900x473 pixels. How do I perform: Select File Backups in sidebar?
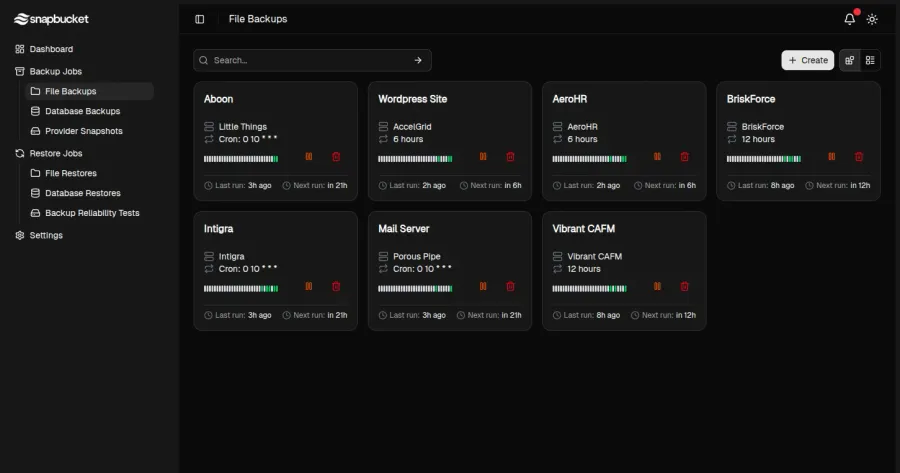pyautogui.click(x=90, y=91)
